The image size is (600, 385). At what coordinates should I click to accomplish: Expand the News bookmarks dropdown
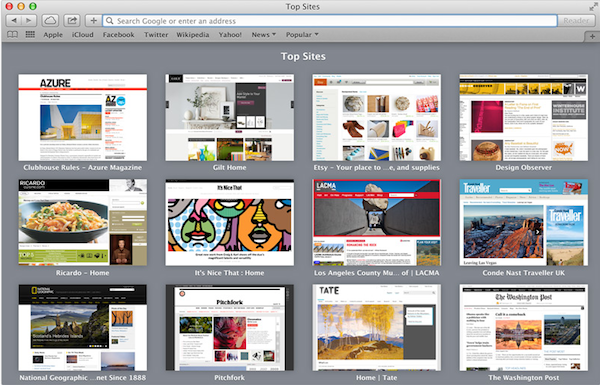coord(264,35)
